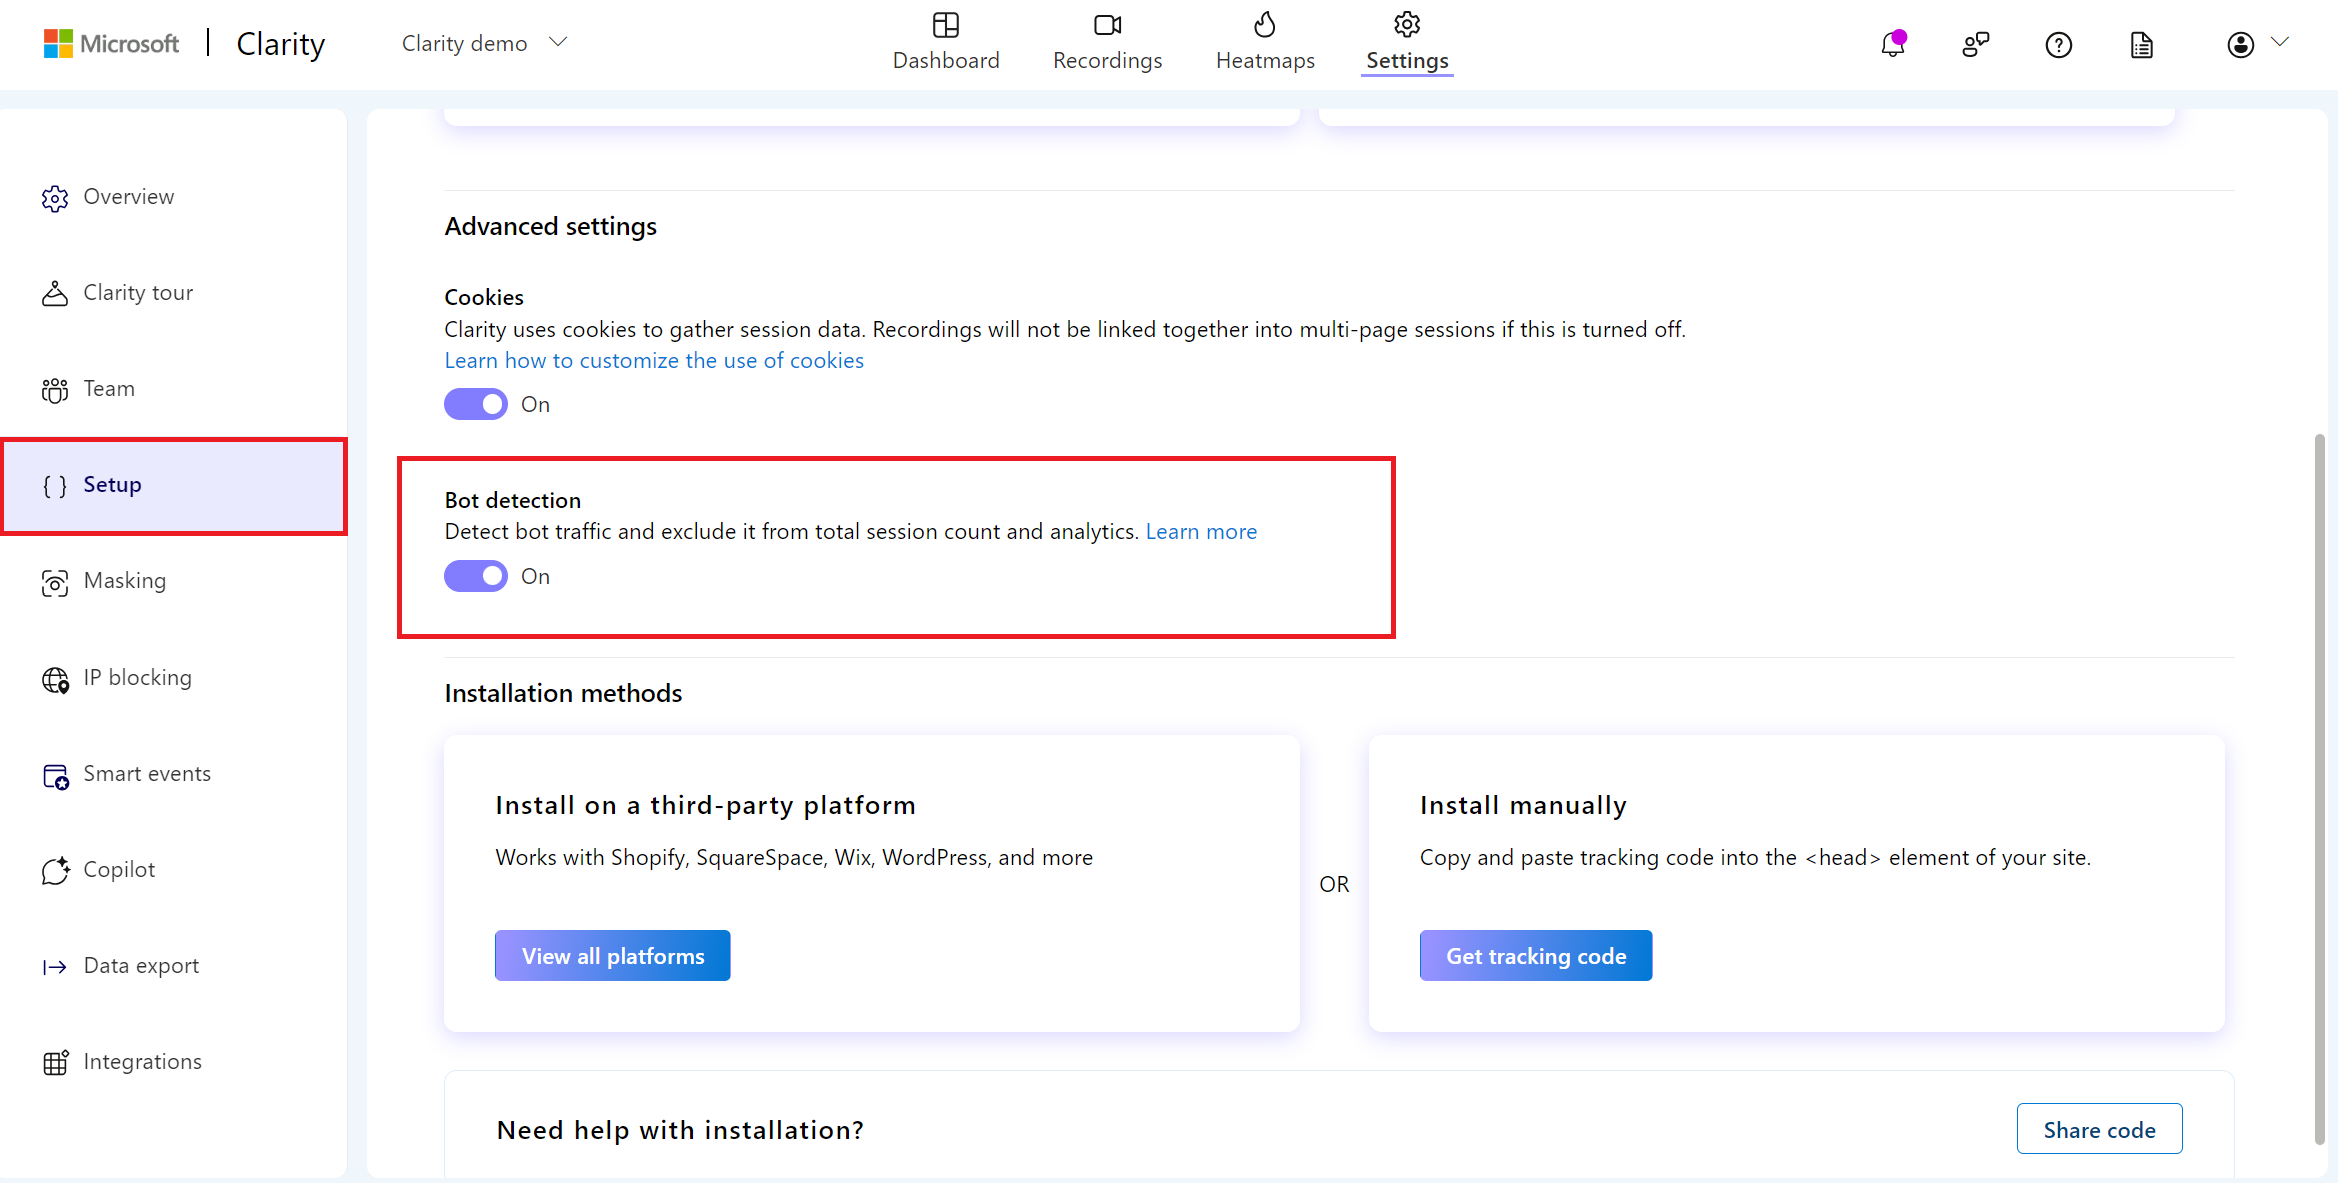Click the Dashboard tab icon
This screenshot has height=1184, width=2338.
(945, 26)
